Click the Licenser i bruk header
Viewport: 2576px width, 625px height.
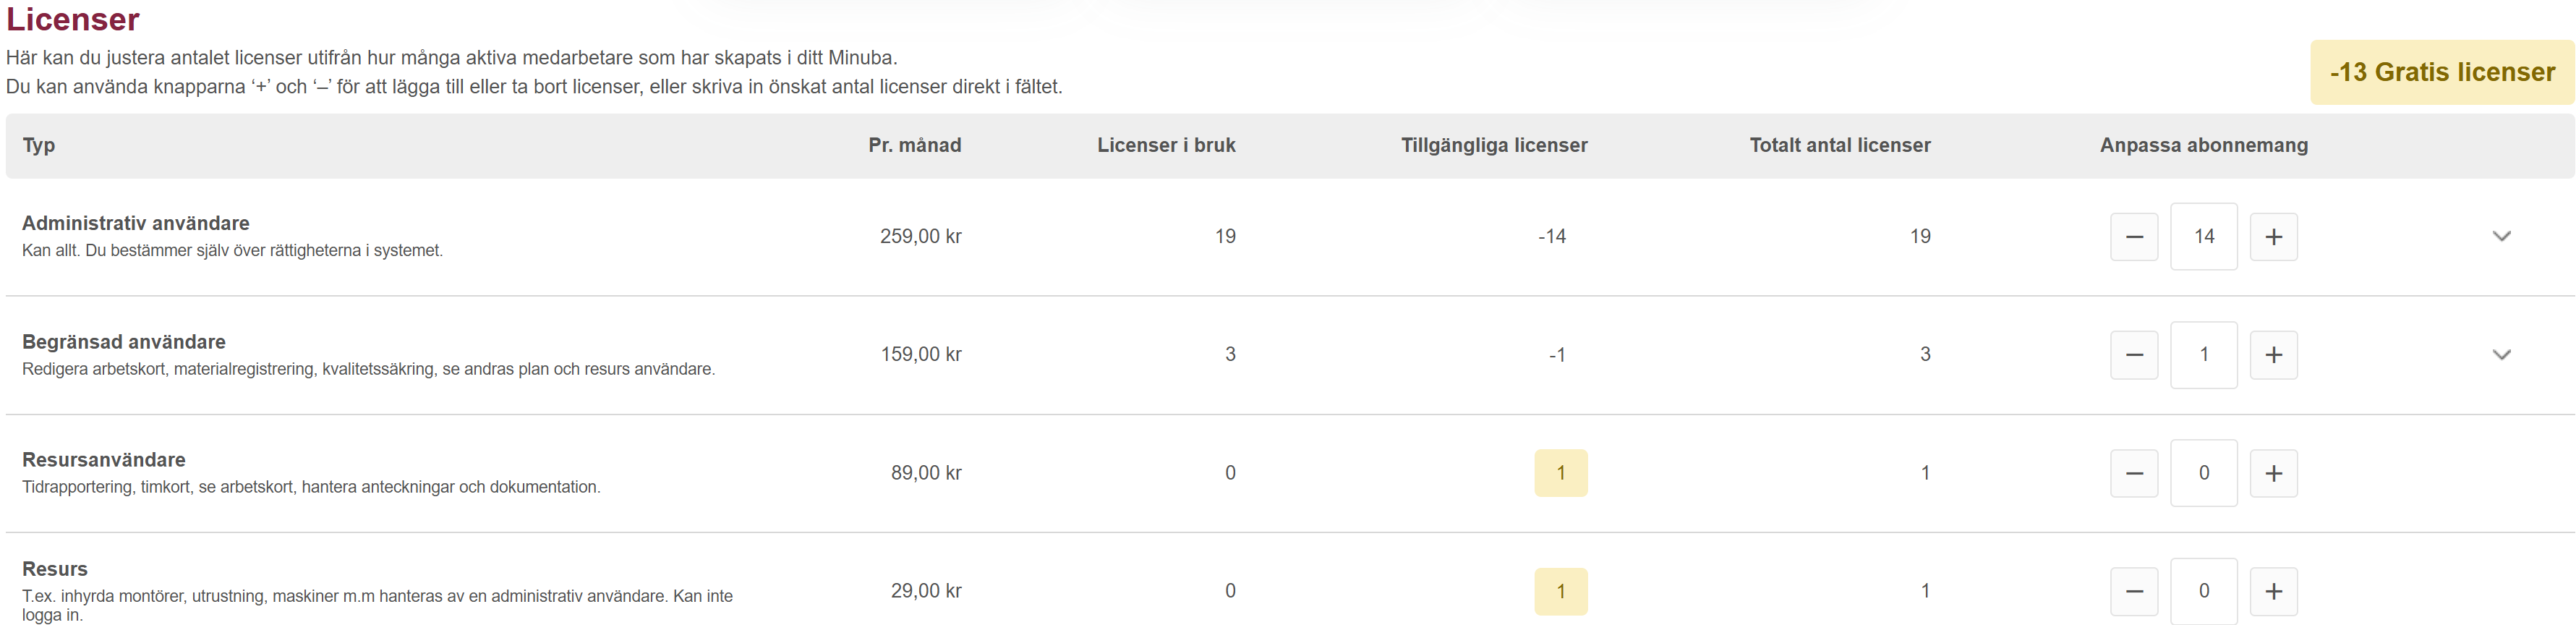[x=1166, y=145]
